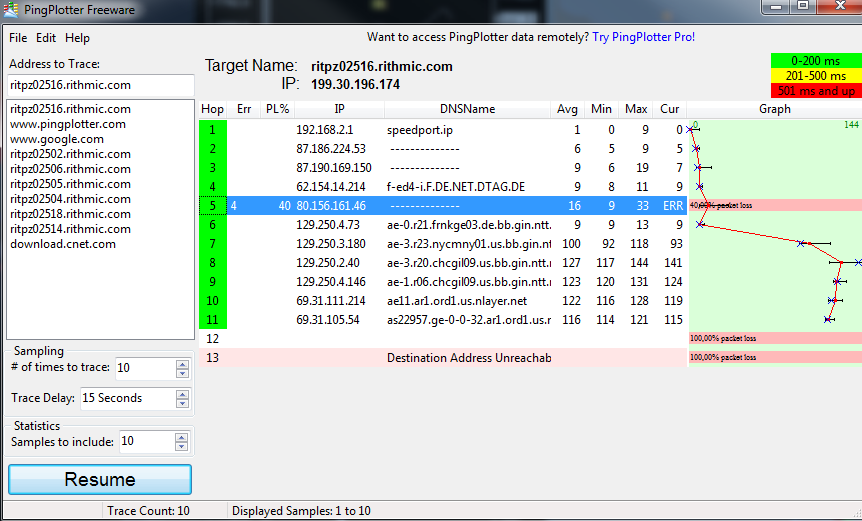Increase the number of times to trace

(183, 364)
